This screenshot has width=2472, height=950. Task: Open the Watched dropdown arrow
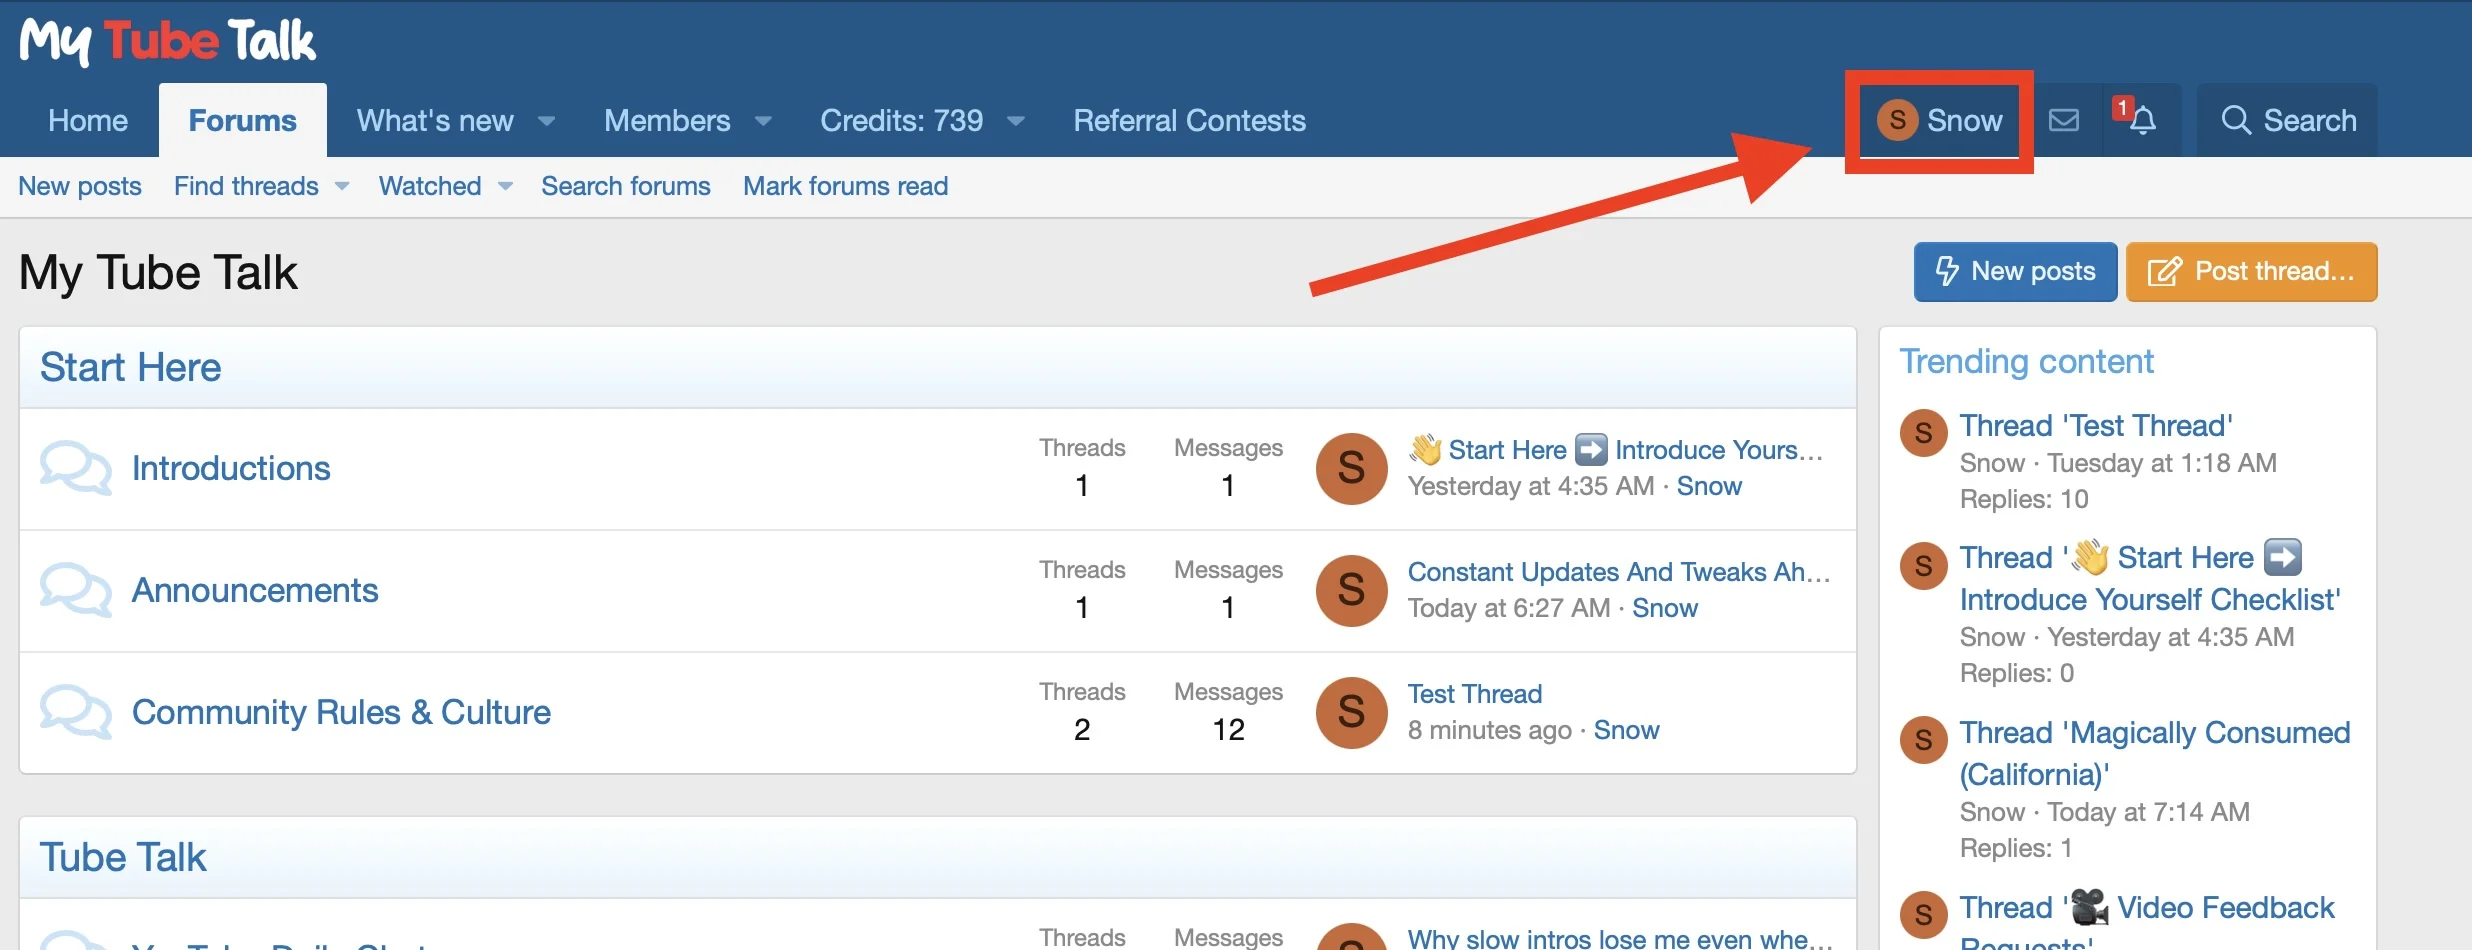coord(505,186)
